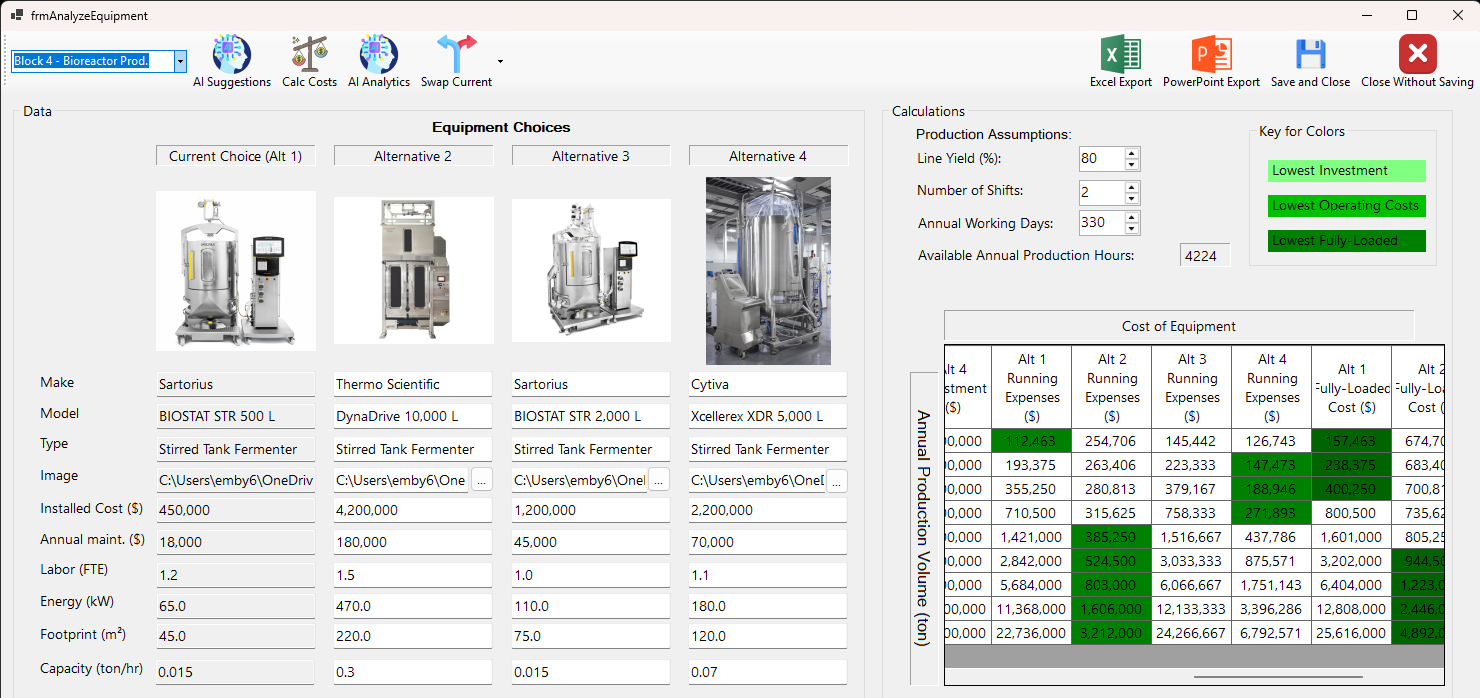The width and height of the screenshot is (1480, 698).
Task: Click Close Without Saving red X
Action: tap(1417, 54)
